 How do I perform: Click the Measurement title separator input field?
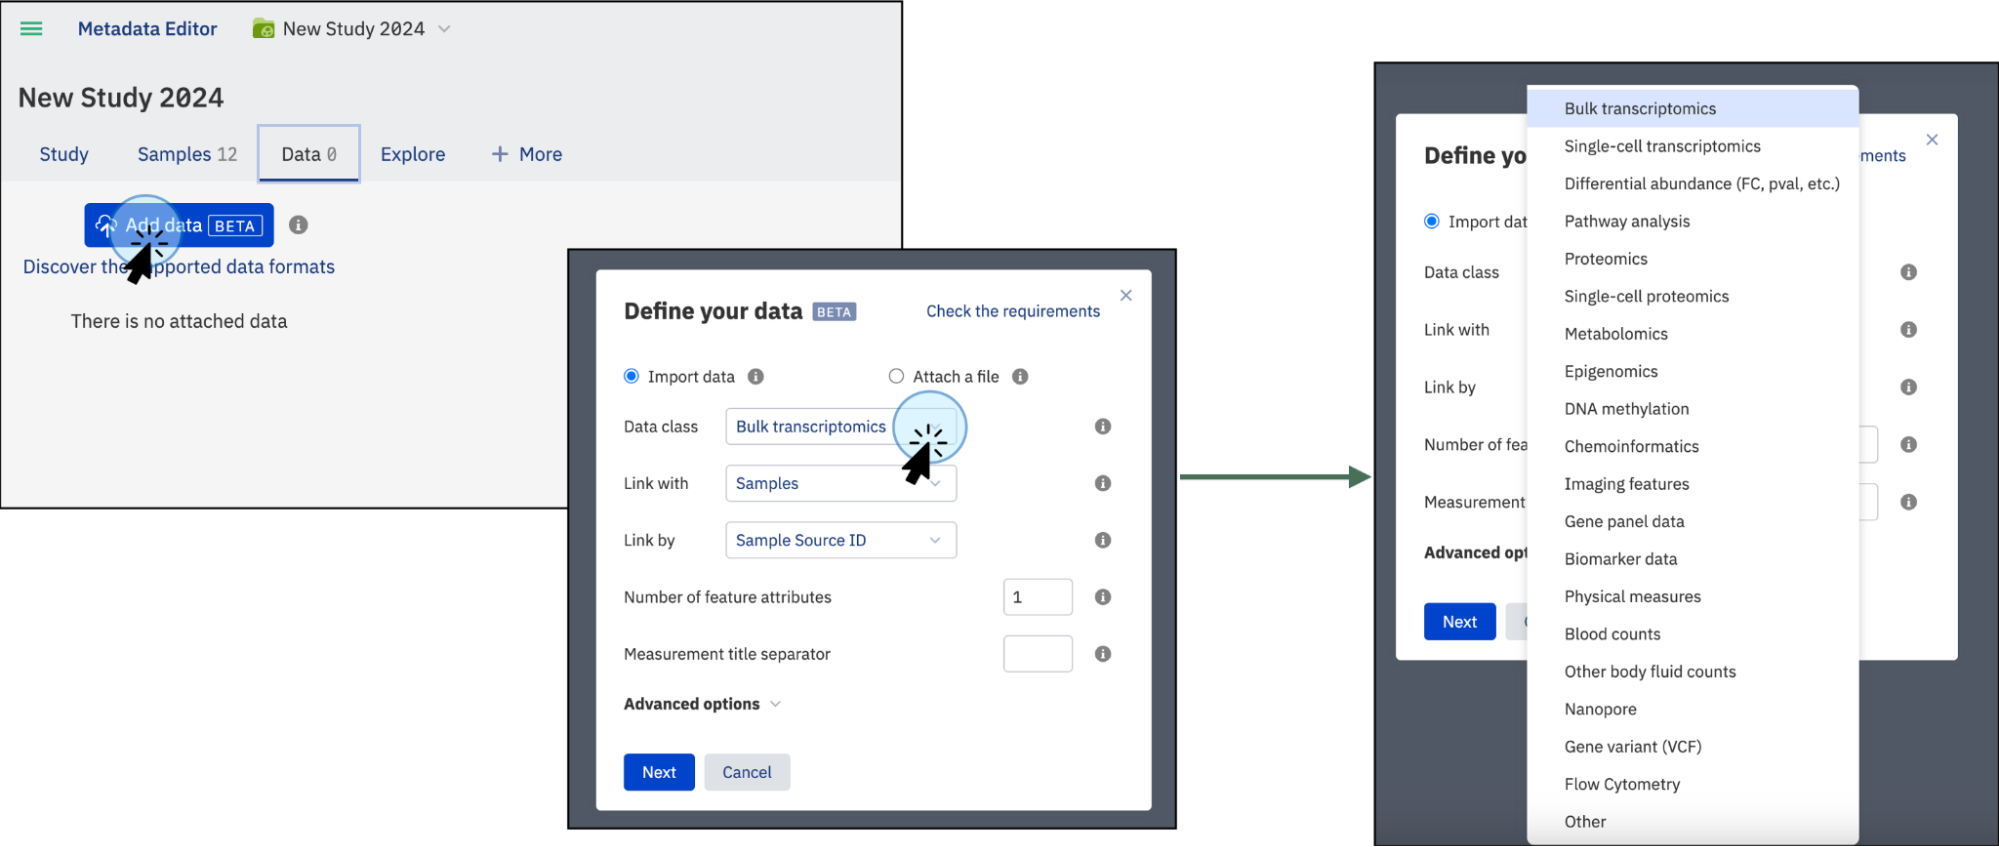[1037, 654]
